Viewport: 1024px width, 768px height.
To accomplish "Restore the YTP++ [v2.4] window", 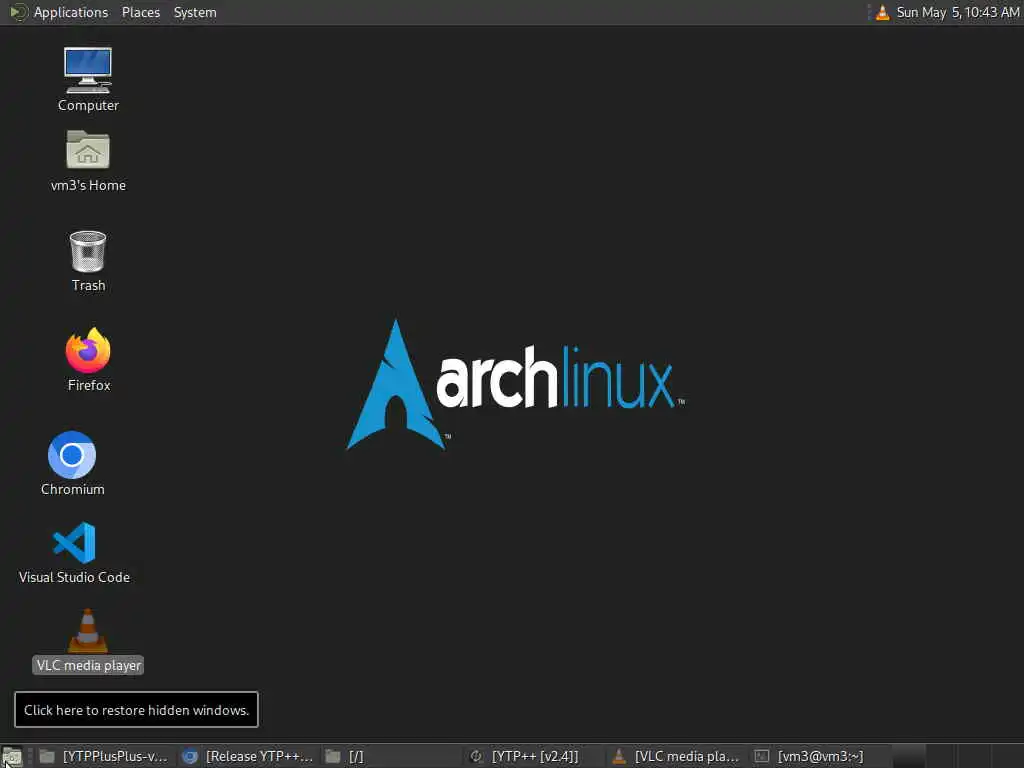I will pos(534,756).
